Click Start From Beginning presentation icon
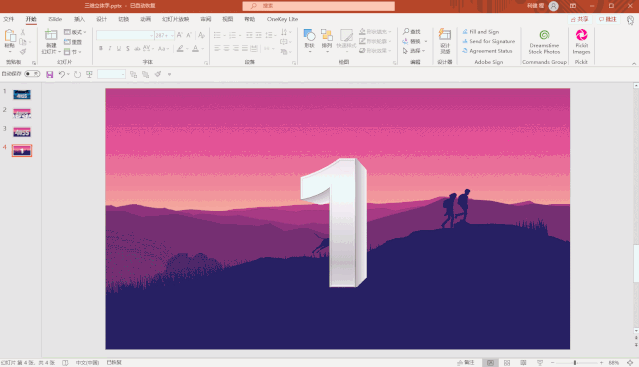639x367 pixels. [89, 74]
